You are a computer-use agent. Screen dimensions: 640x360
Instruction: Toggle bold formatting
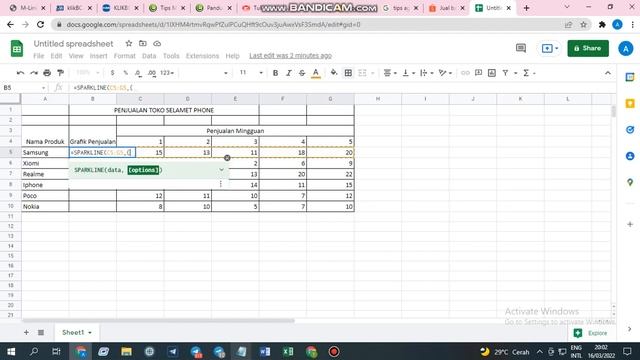(x=275, y=73)
